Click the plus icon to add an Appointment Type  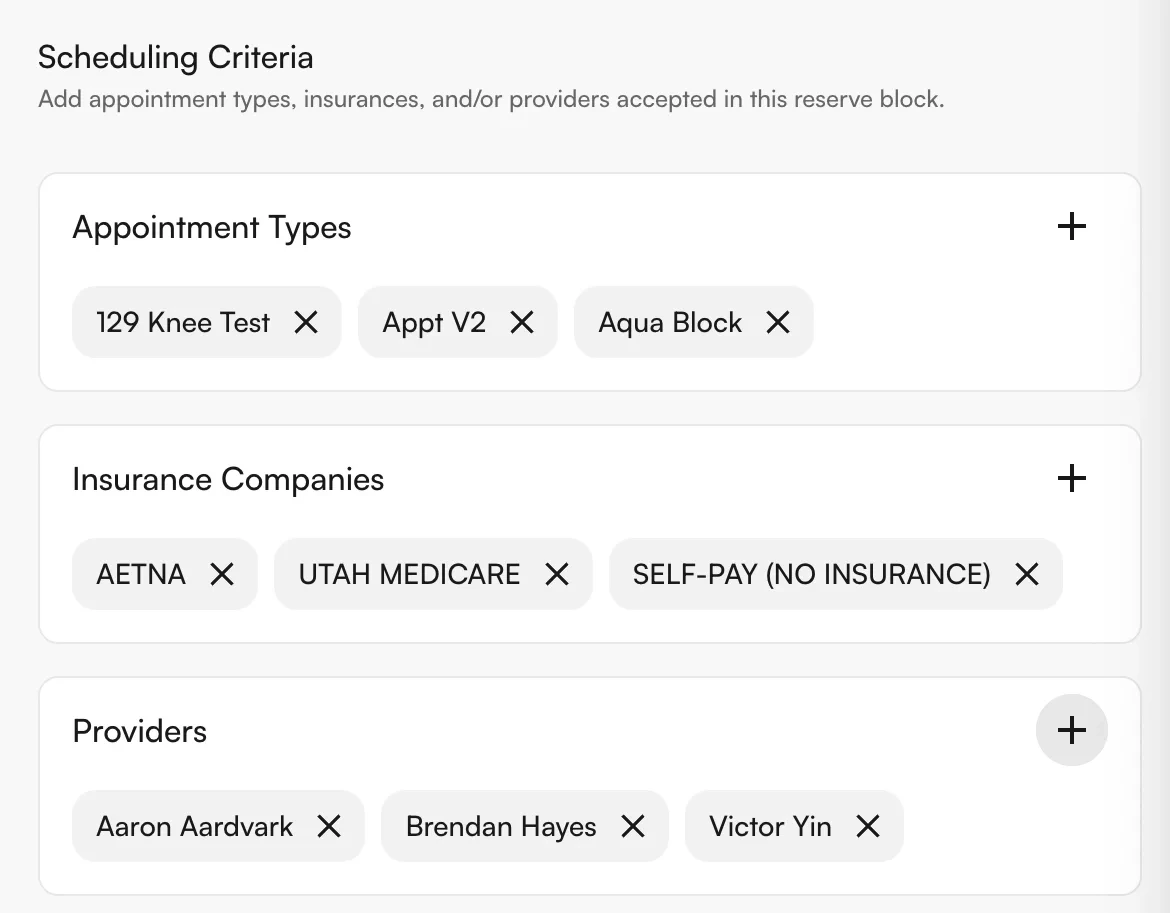click(x=1071, y=226)
